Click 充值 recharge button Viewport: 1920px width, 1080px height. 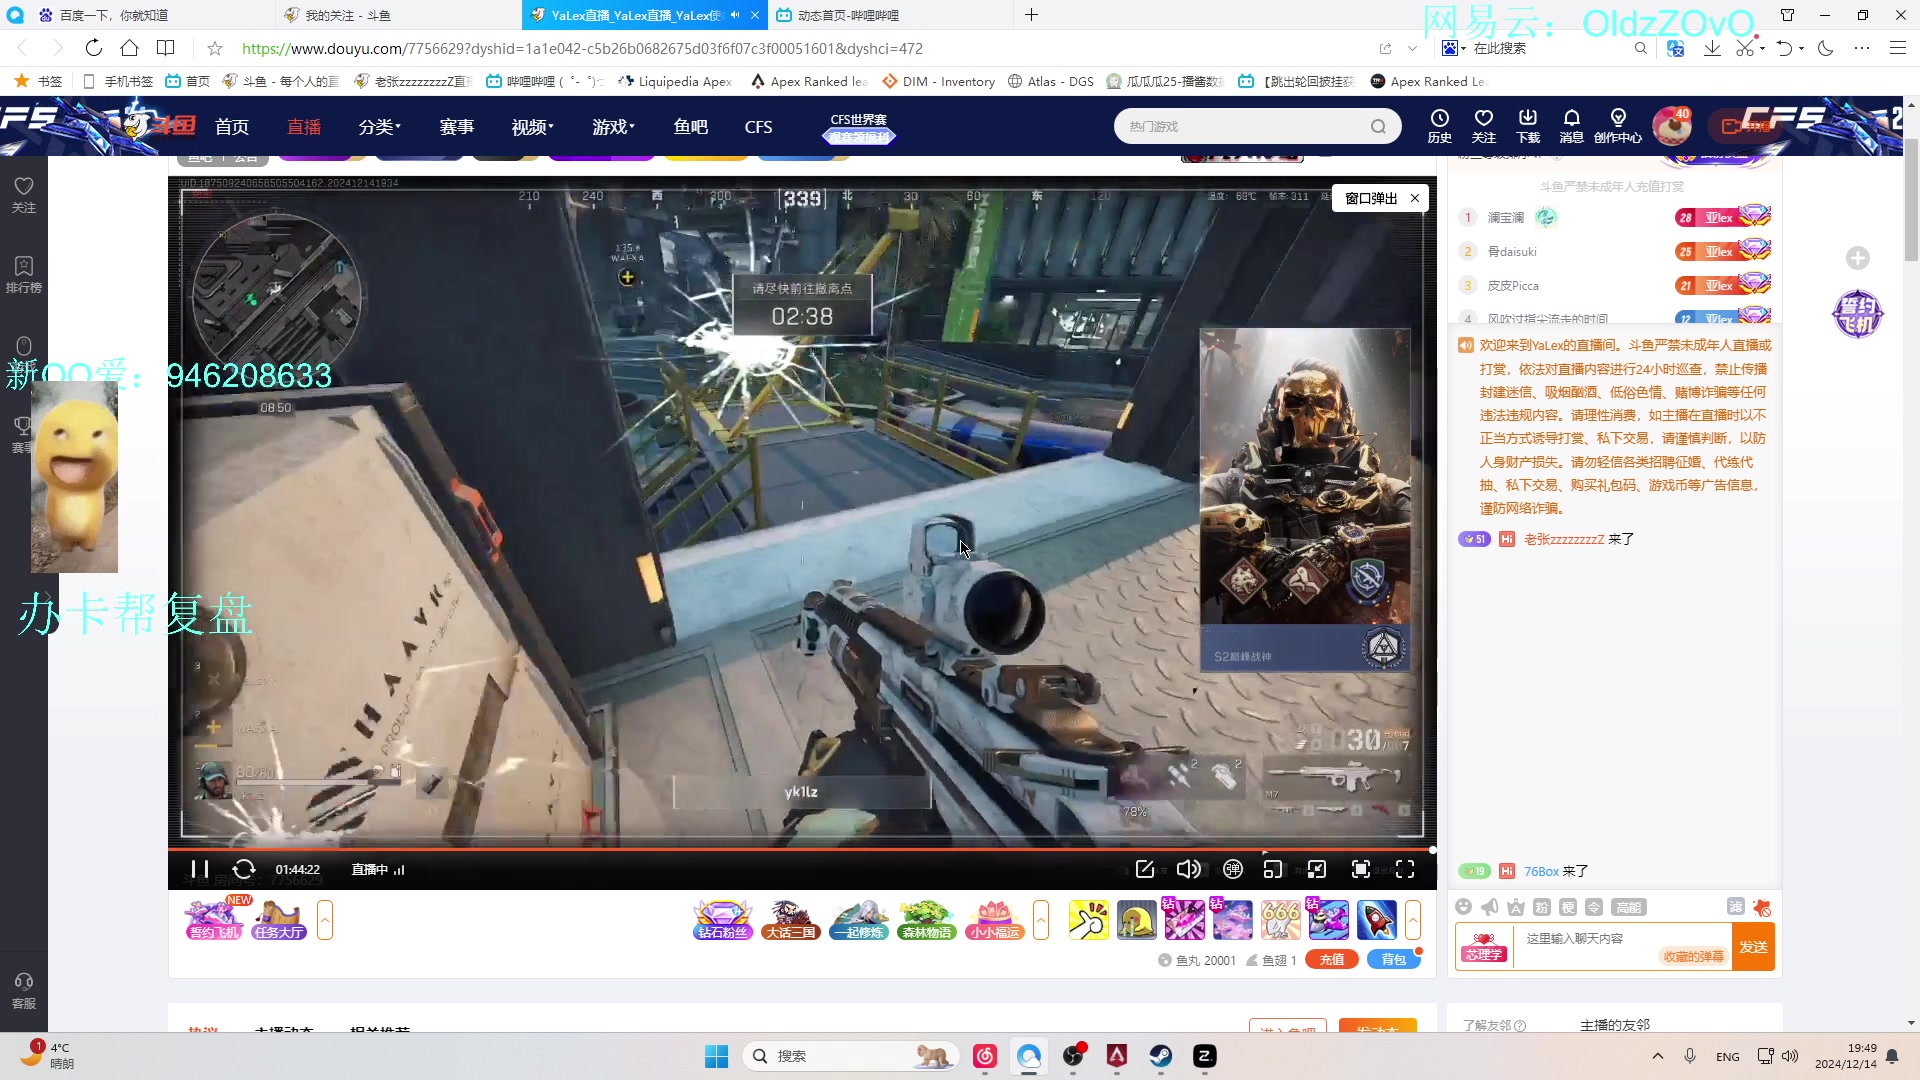point(1331,959)
